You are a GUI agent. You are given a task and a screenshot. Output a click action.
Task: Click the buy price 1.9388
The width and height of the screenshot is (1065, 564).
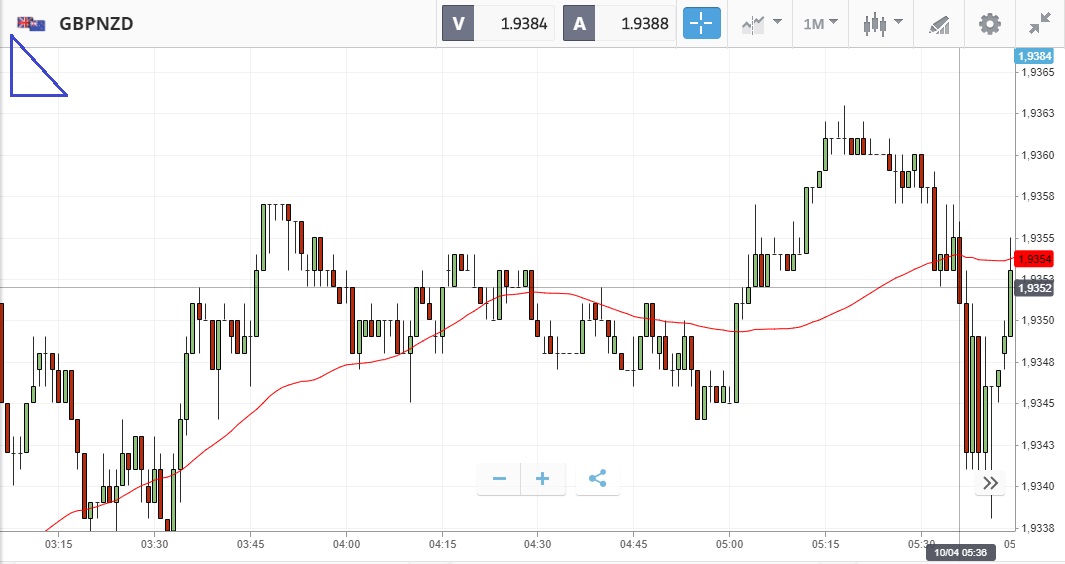[645, 24]
